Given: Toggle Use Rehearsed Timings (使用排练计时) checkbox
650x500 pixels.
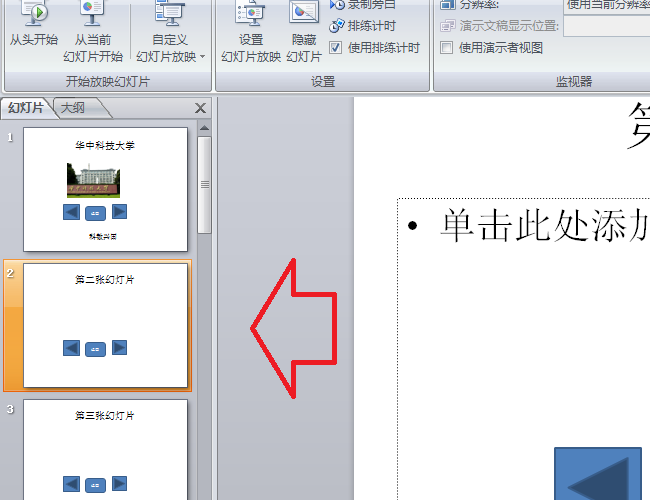Looking at the screenshot, I should 335,48.
